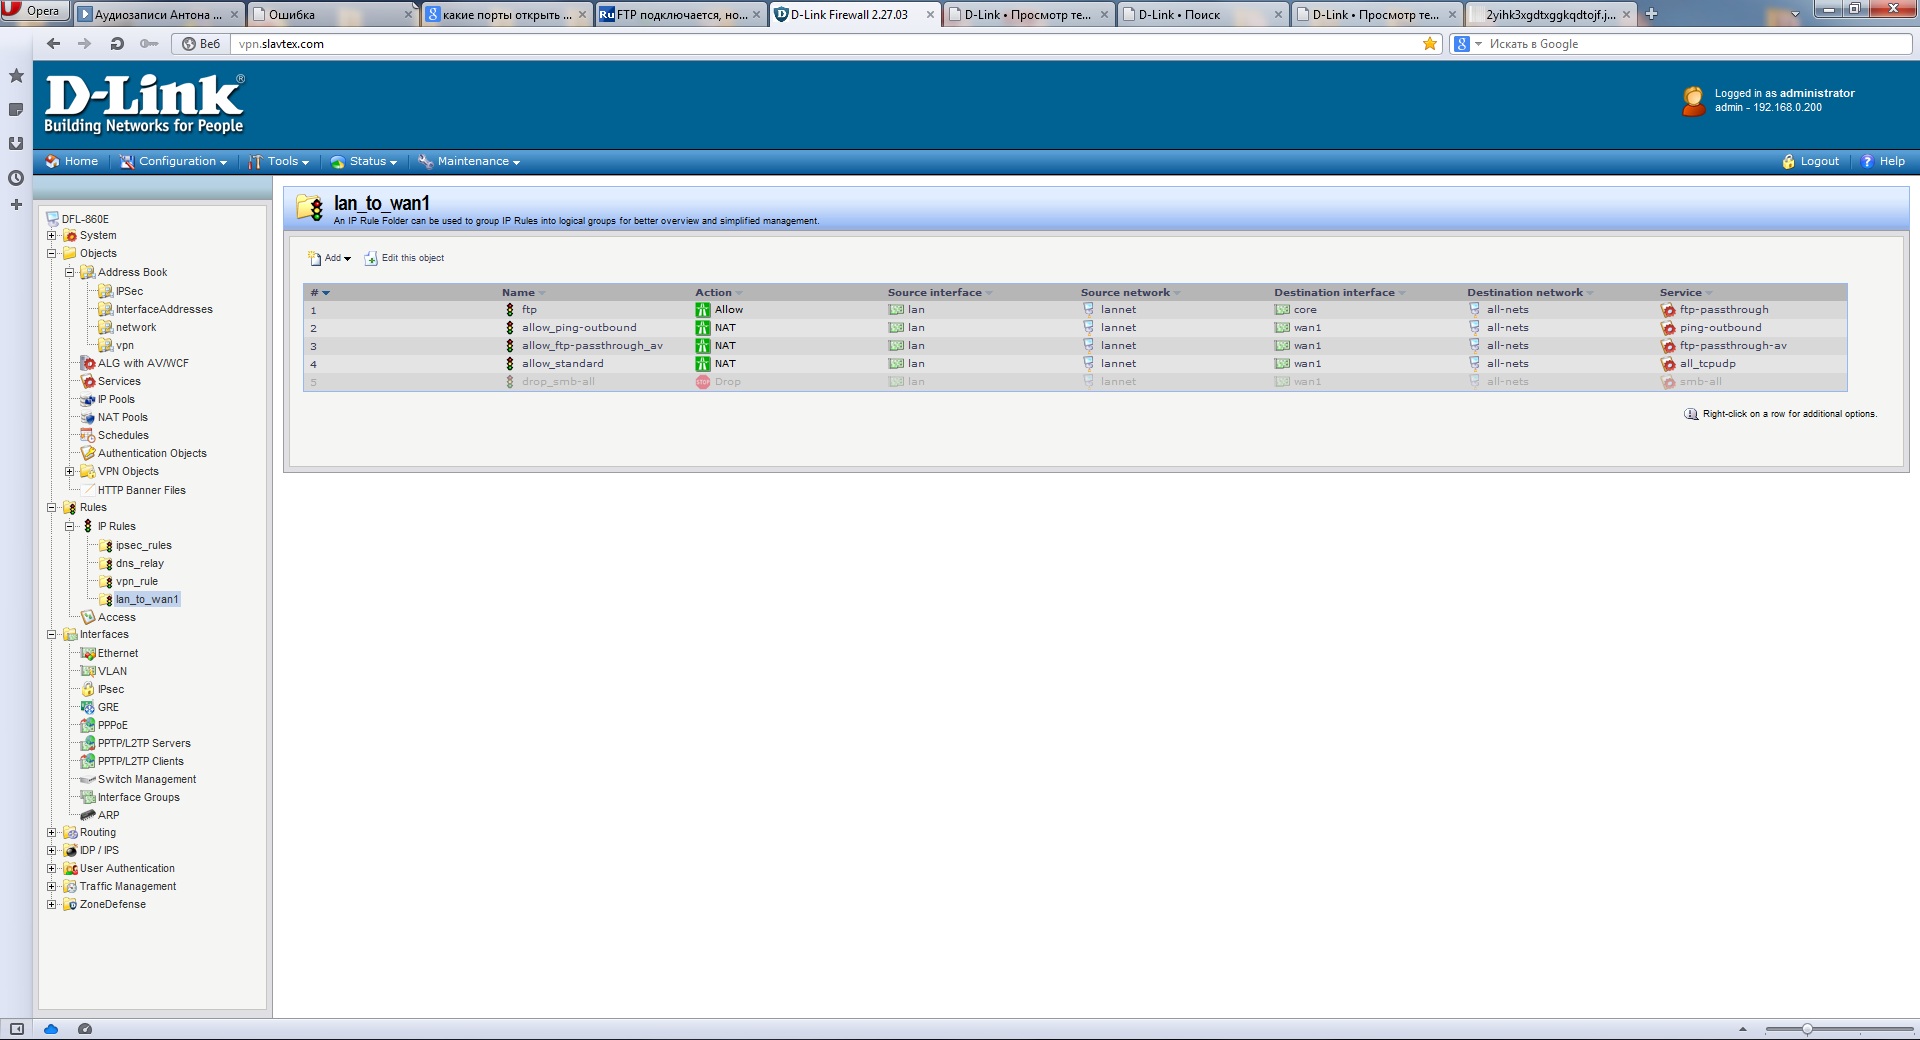Image resolution: width=1920 pixels, height=1040 pixels.
Task: Open the Configuration menu
Action: (174, 161)
